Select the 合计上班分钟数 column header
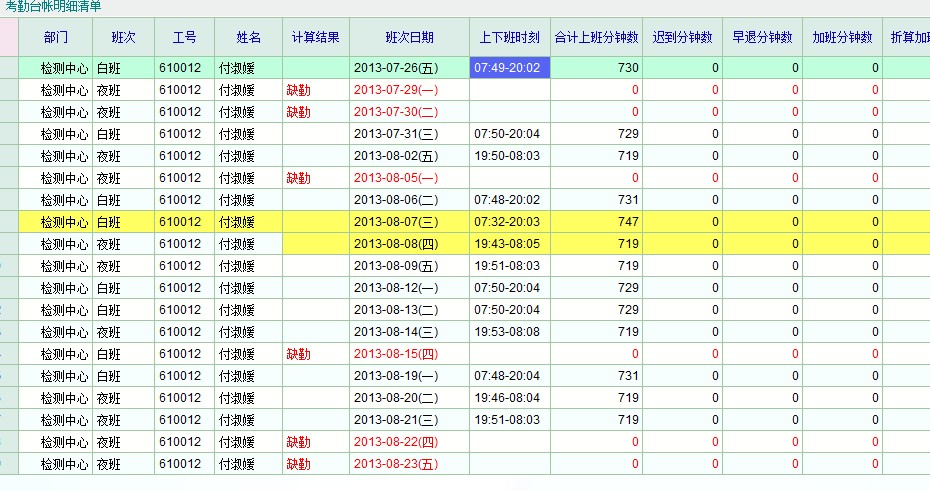This screenshot has height=491, width=930. click(595, 38)
